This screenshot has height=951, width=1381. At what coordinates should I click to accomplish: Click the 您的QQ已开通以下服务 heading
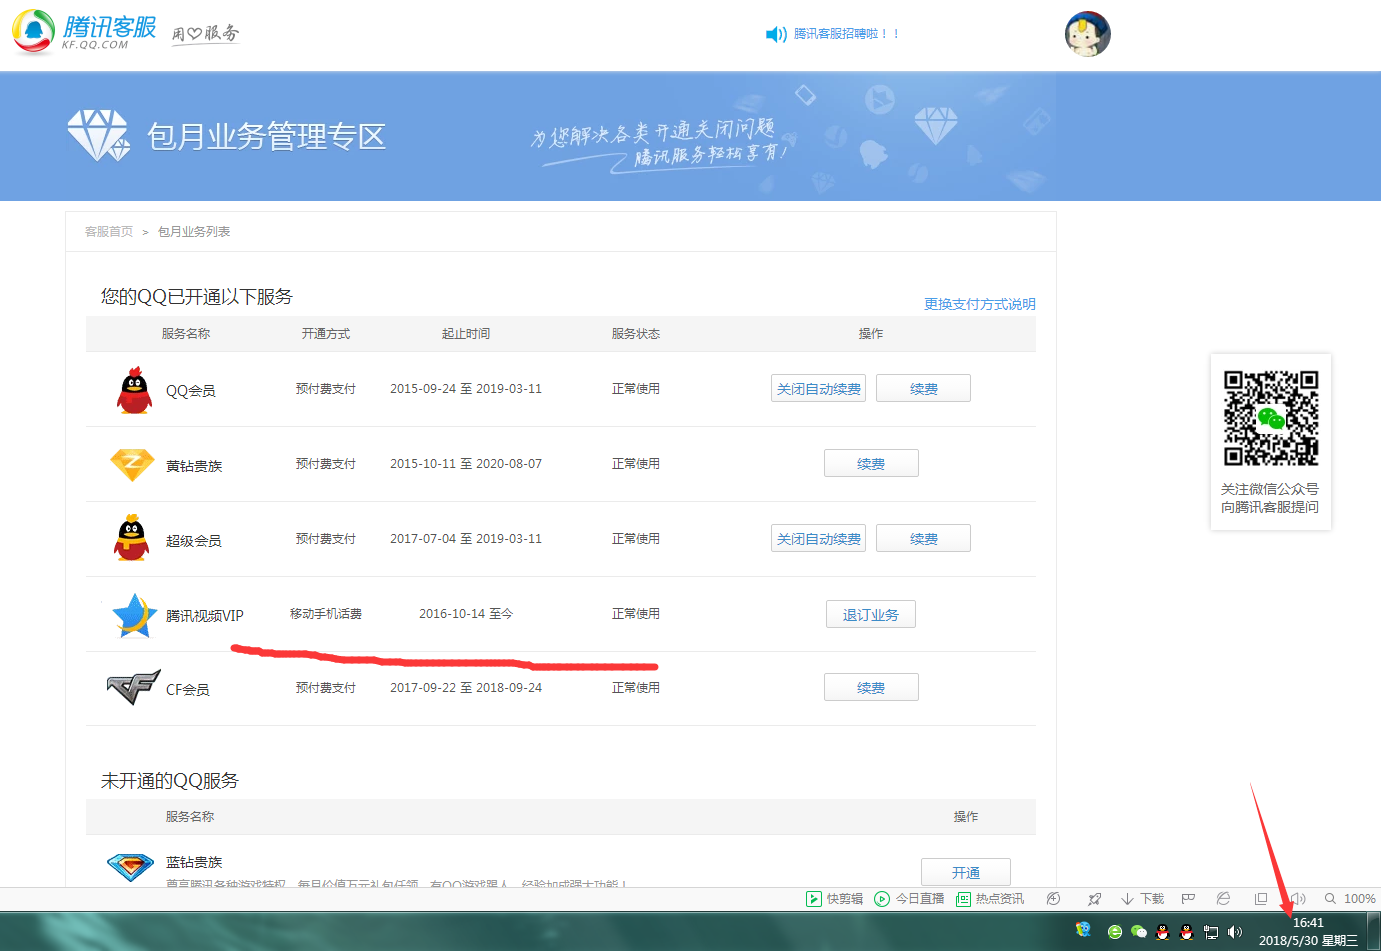coord(197,297)
